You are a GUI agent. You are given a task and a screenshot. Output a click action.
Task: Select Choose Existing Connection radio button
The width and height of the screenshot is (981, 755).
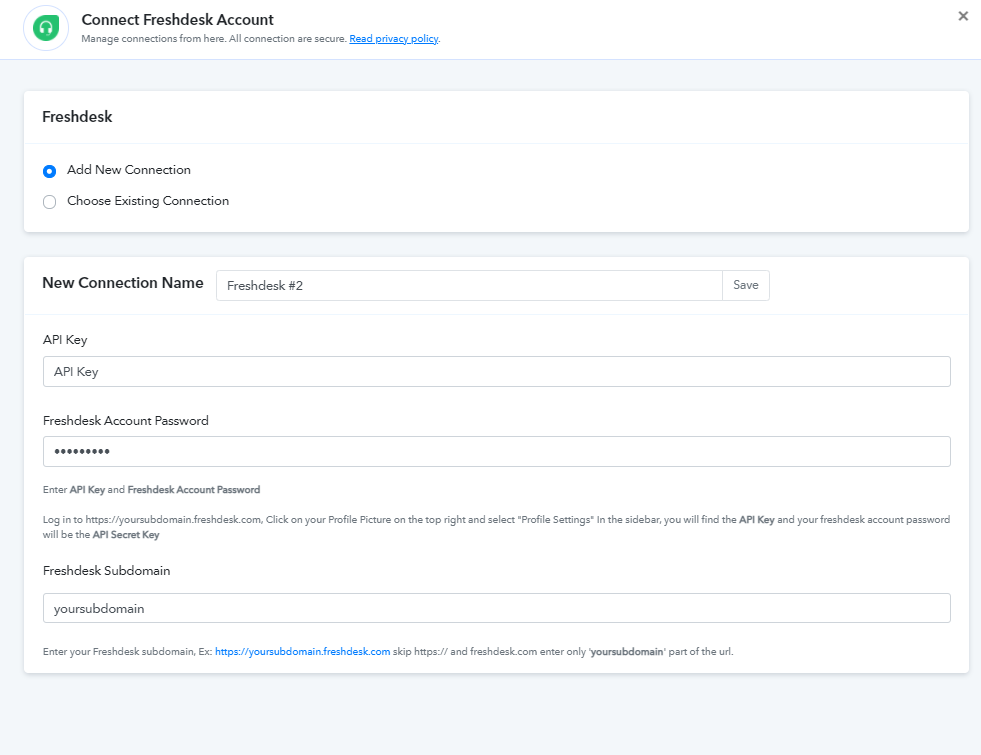[x=49, y=201]
